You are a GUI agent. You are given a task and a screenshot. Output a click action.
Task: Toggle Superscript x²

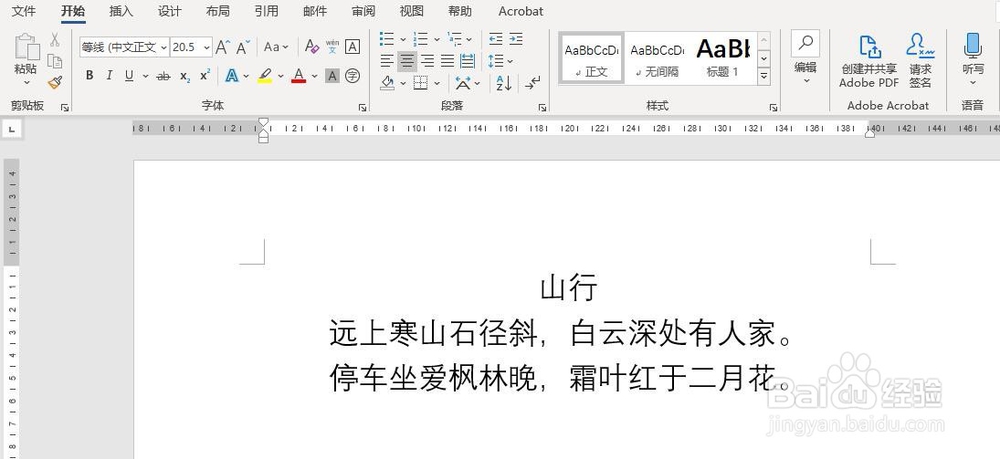205,76
